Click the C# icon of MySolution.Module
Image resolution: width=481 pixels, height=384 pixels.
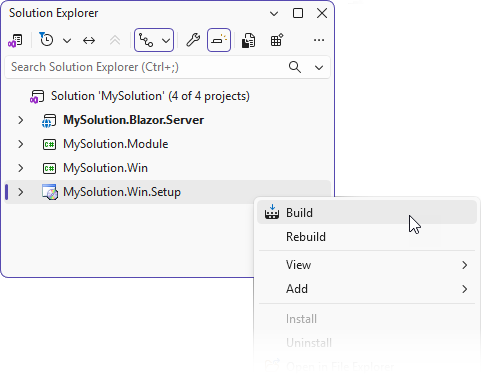[x=49, y=144]
